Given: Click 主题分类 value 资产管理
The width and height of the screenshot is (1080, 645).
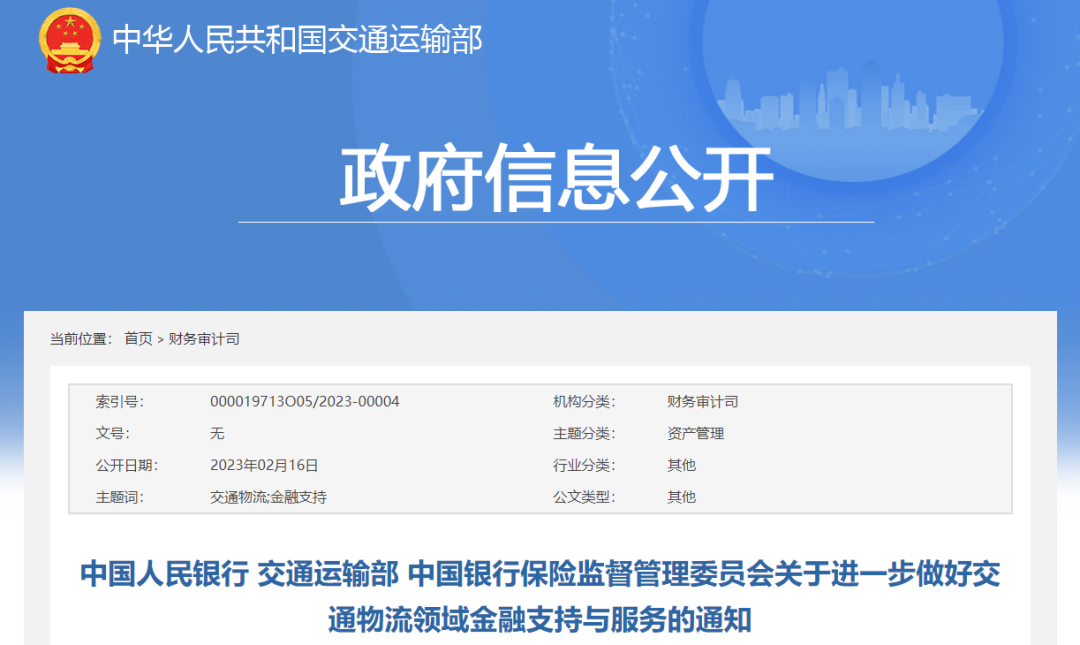Looking at the screenshot, I should (x=696, y=433).
